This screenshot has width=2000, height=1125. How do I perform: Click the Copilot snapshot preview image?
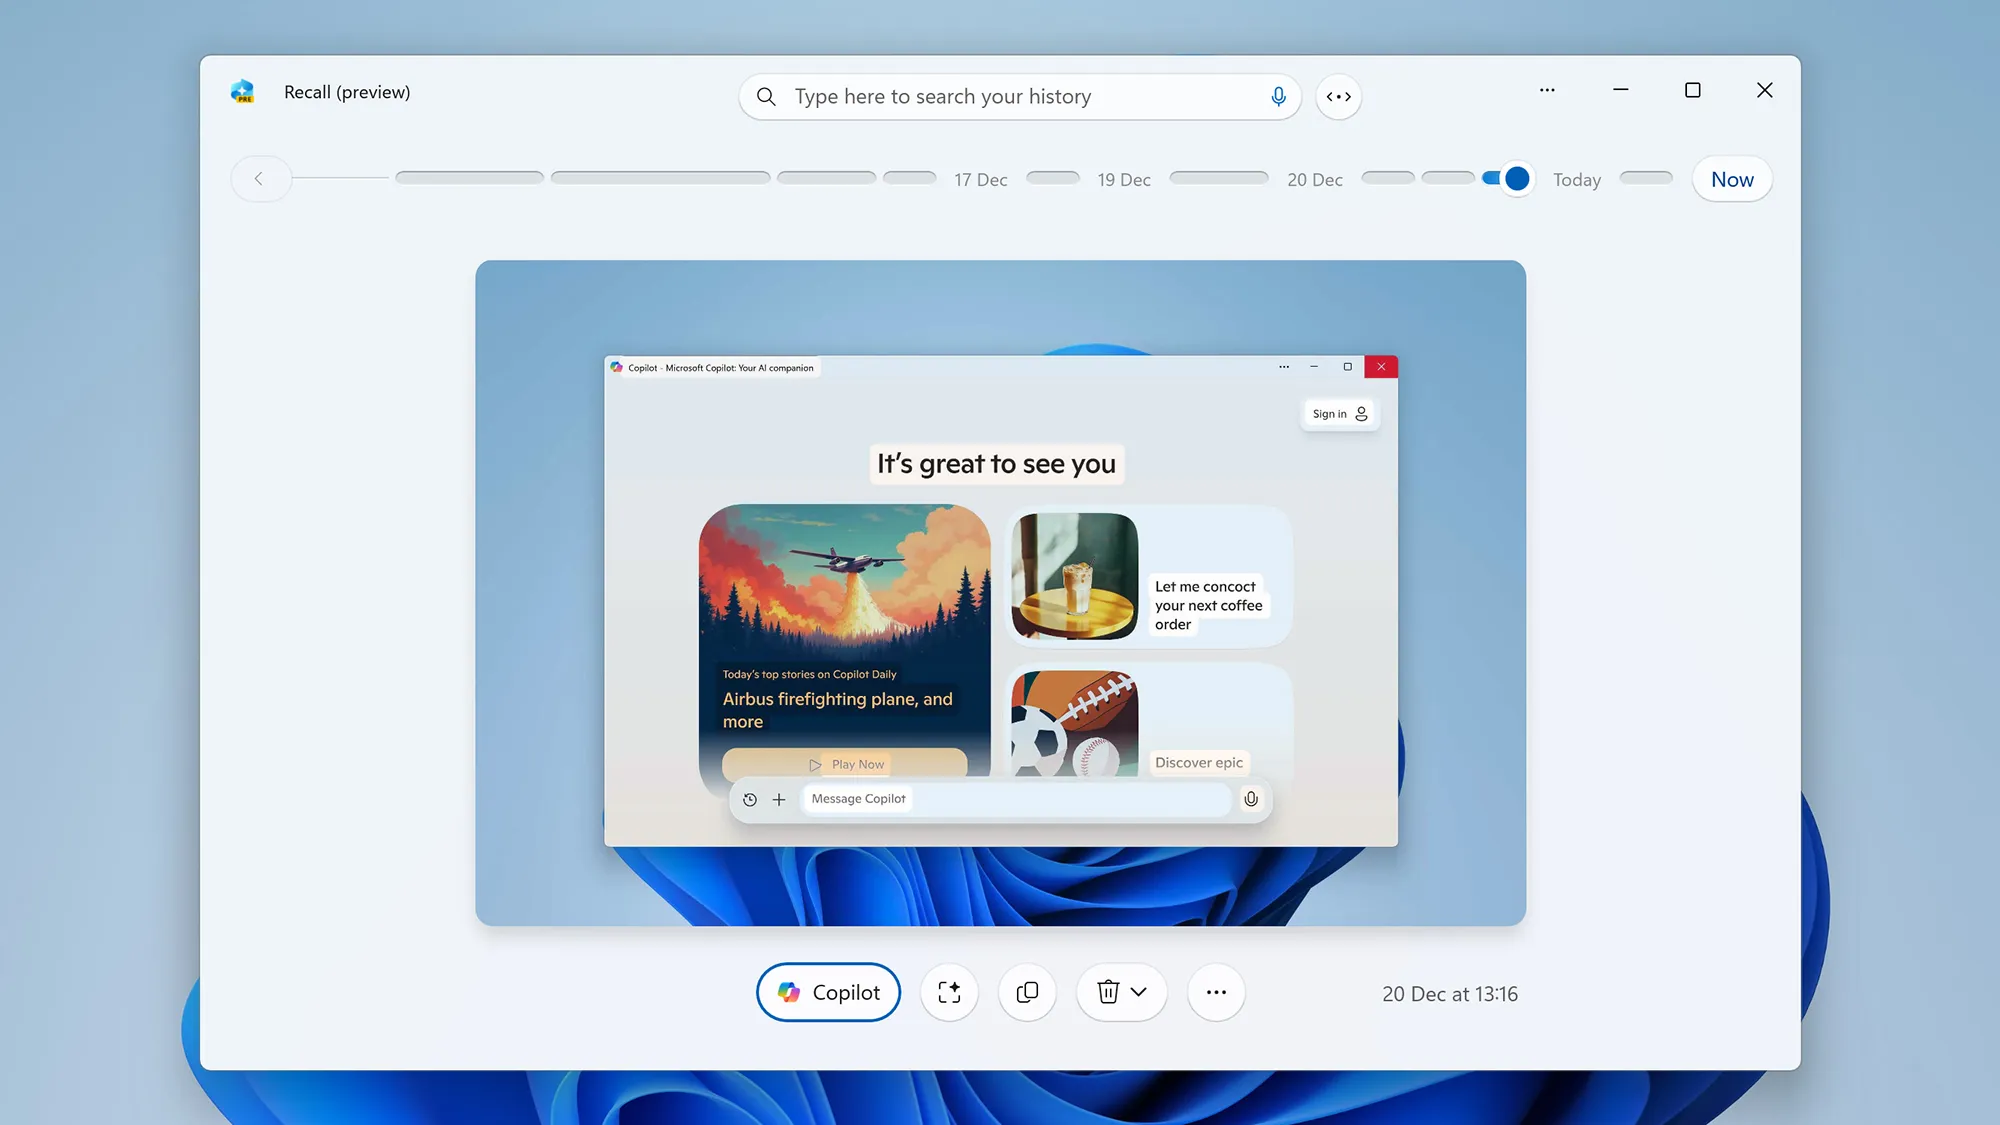(x=1000, y=592)
